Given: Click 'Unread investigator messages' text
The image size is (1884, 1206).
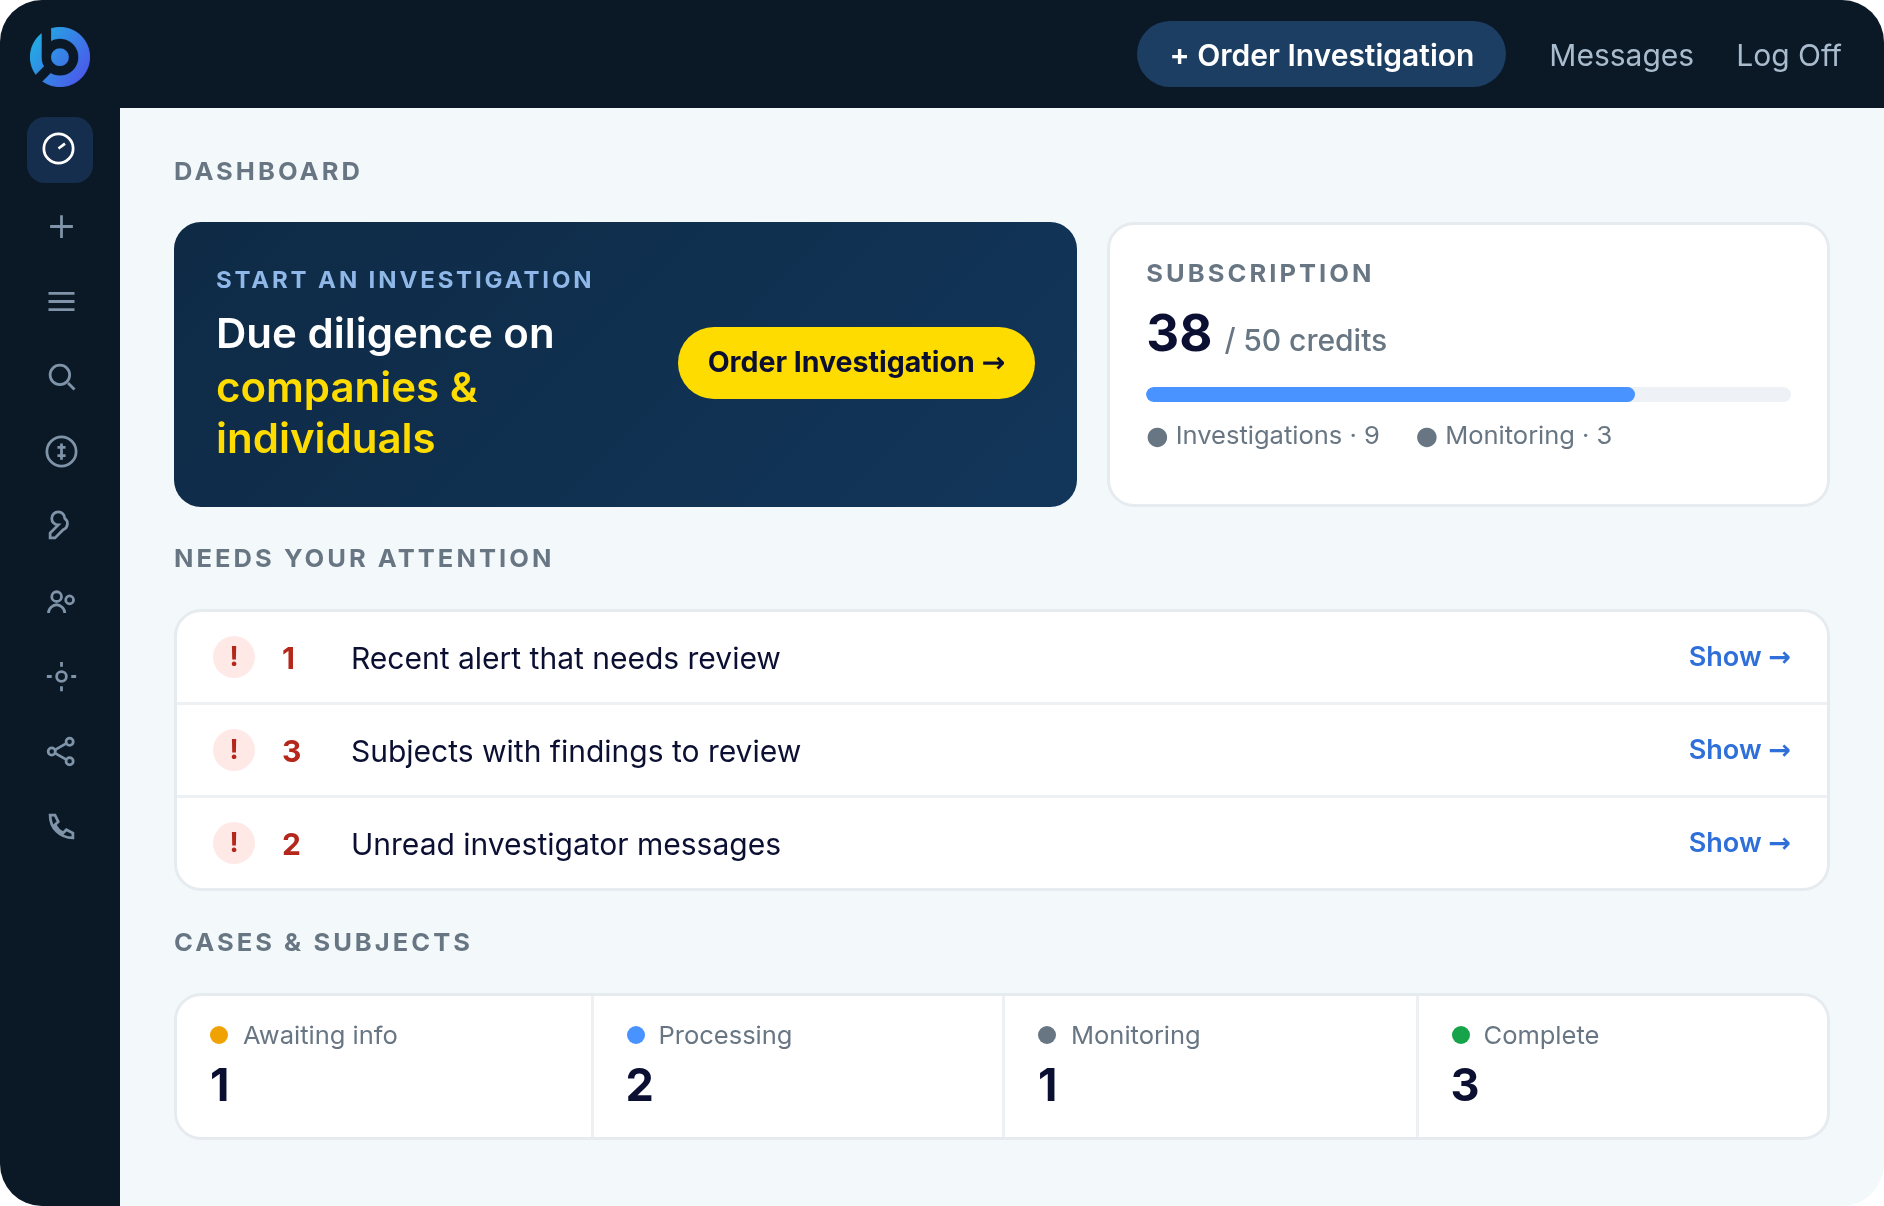Looking at the screenshot, I should tap(565, 845).
